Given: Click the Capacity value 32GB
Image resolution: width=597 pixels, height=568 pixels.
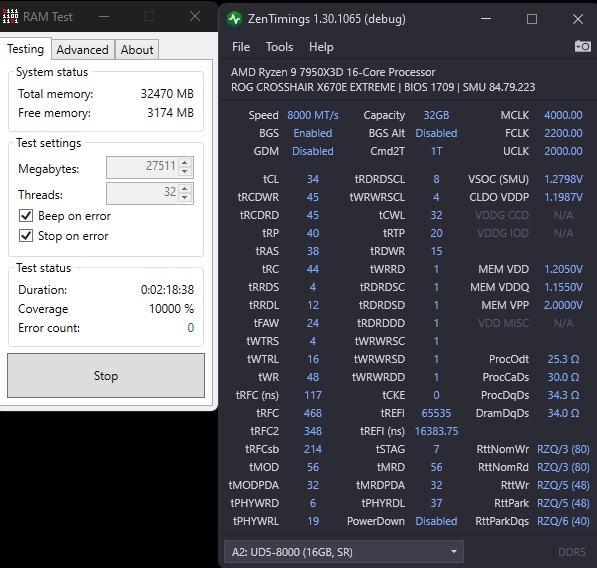Looking at the screenshot, I should tap(436, 115).
